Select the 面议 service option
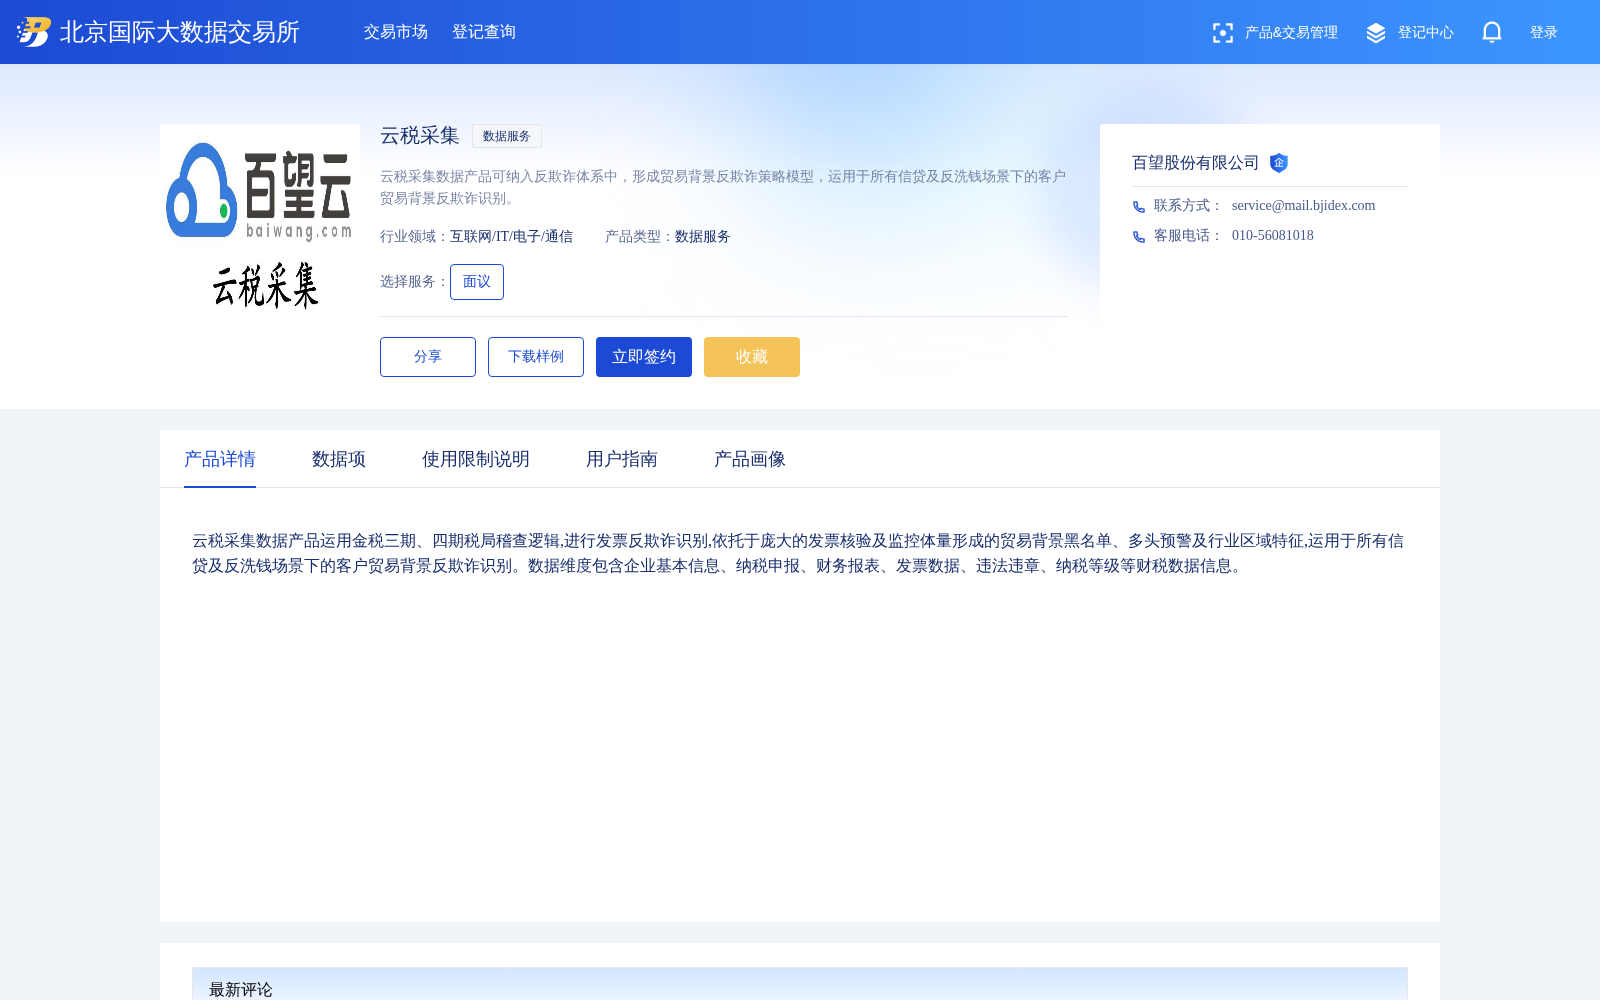 [477, 282]
